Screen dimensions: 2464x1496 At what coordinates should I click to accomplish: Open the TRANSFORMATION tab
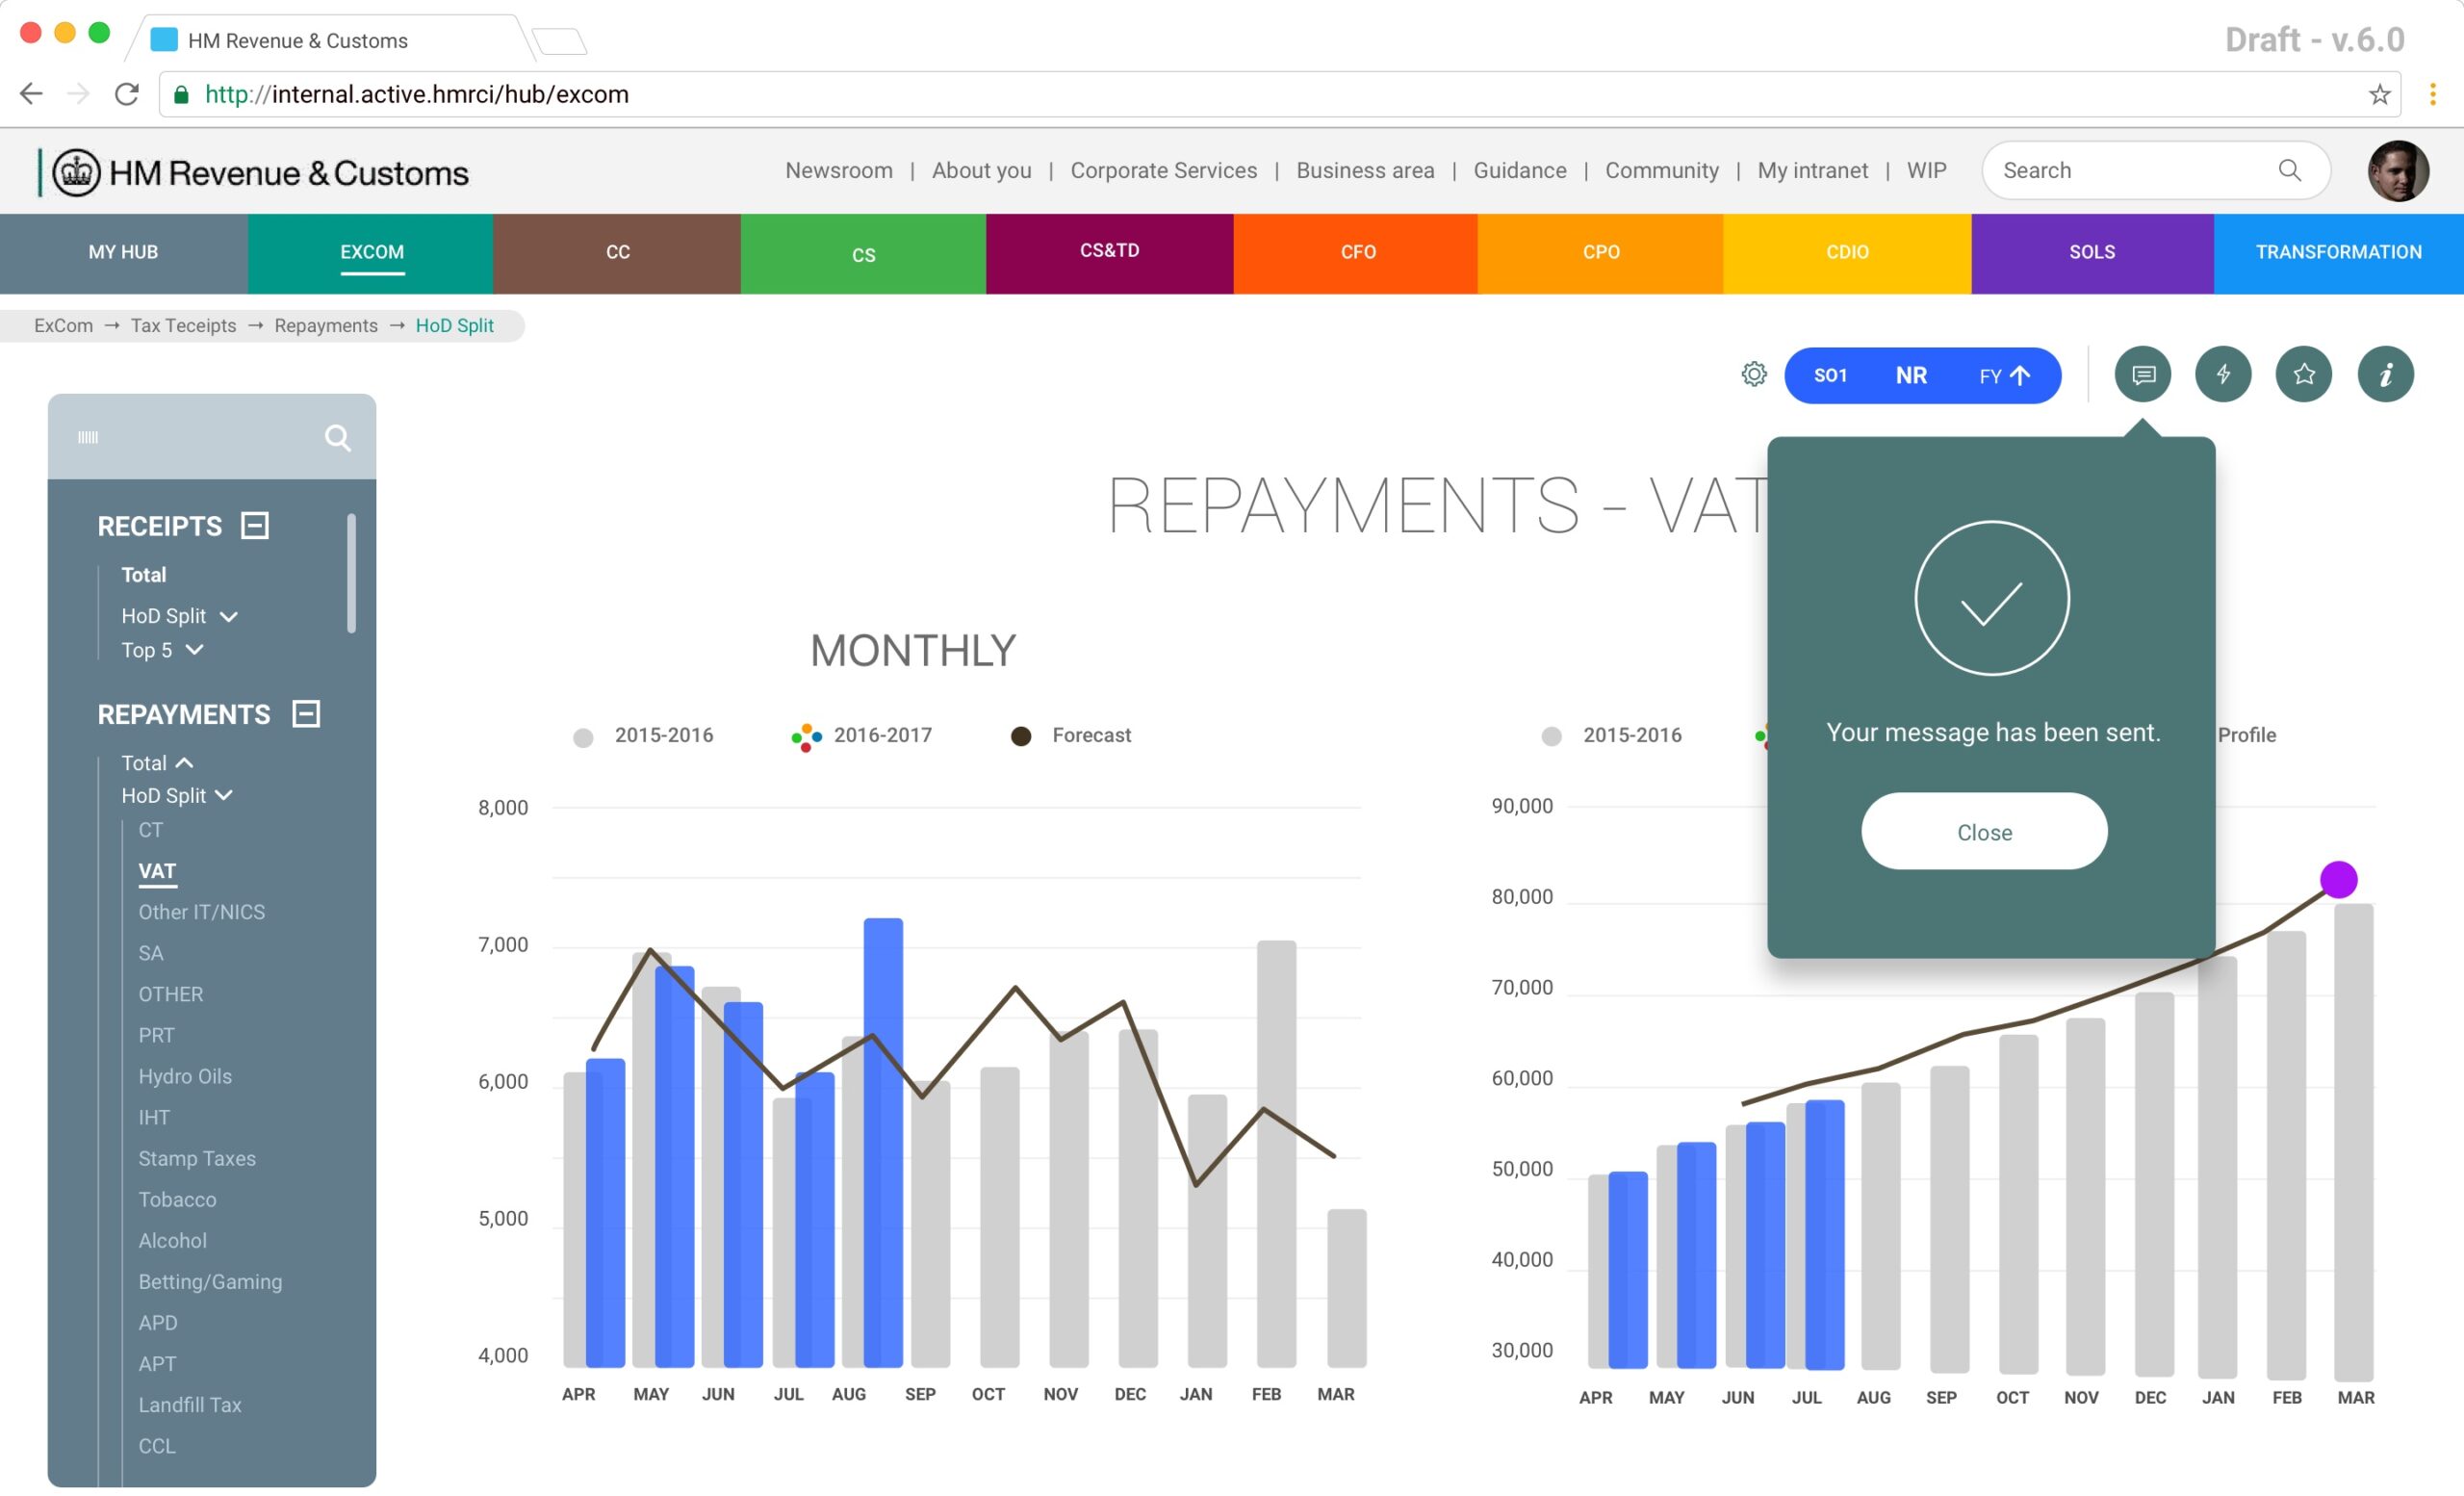point(2338,253)
